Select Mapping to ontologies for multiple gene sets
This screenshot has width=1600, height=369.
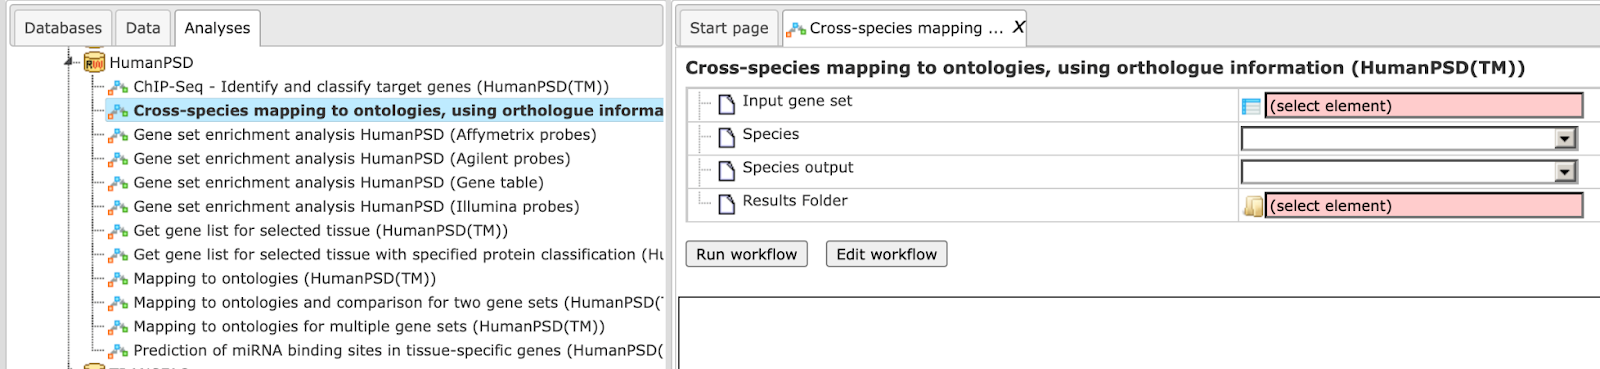point(369,327)
